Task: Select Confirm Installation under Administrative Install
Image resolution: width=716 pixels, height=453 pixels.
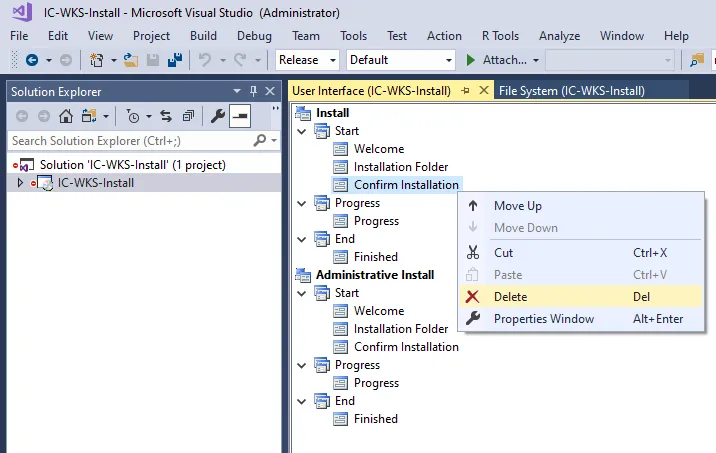Action: tap(406, 347)
